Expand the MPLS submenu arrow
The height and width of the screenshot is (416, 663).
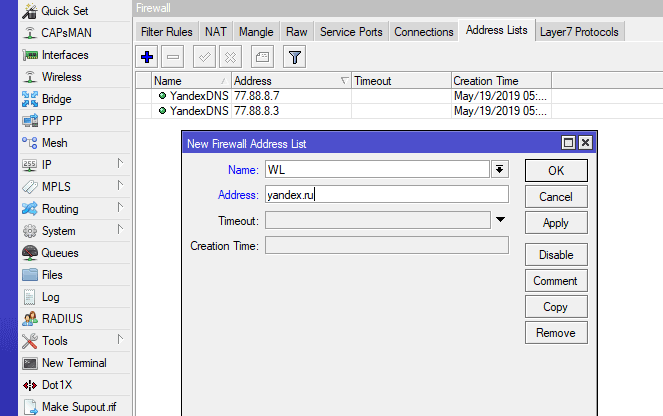[x=120, y=185]
